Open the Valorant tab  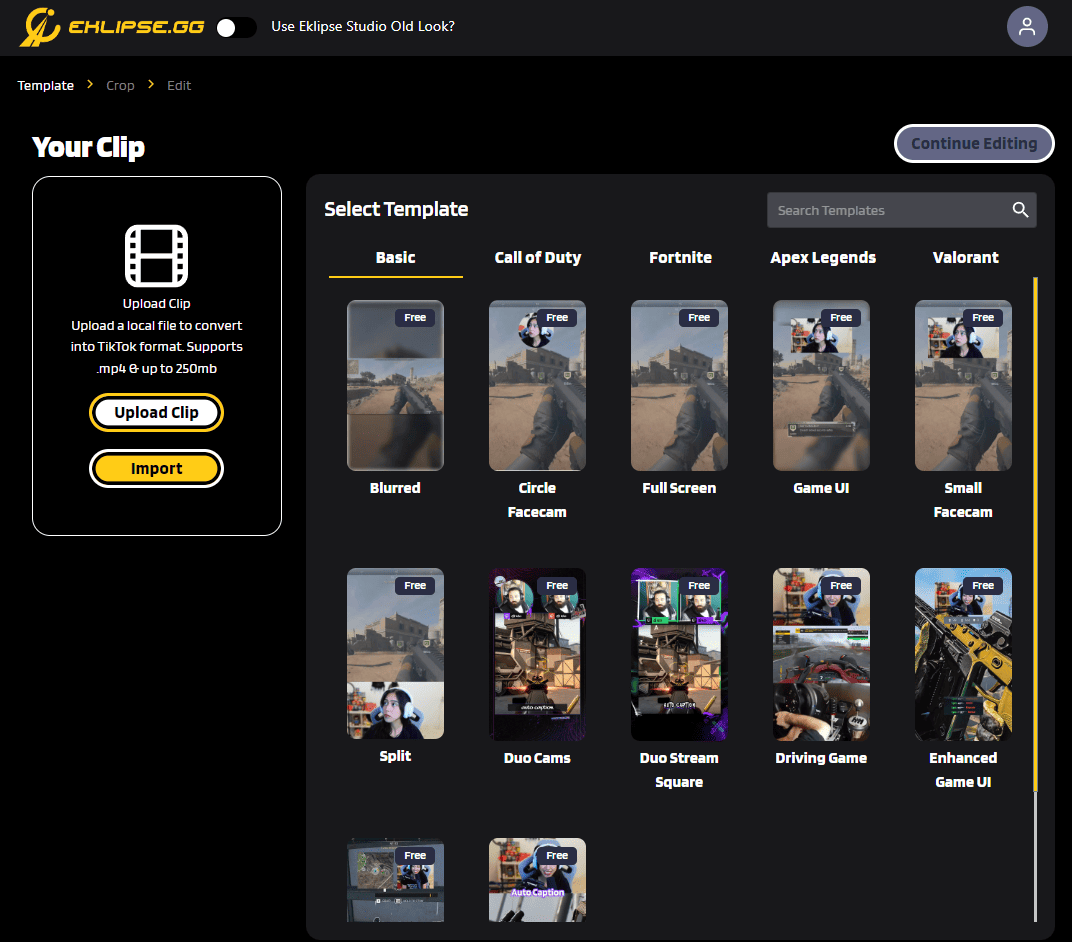pyautogui.click(x=965, y=258)
